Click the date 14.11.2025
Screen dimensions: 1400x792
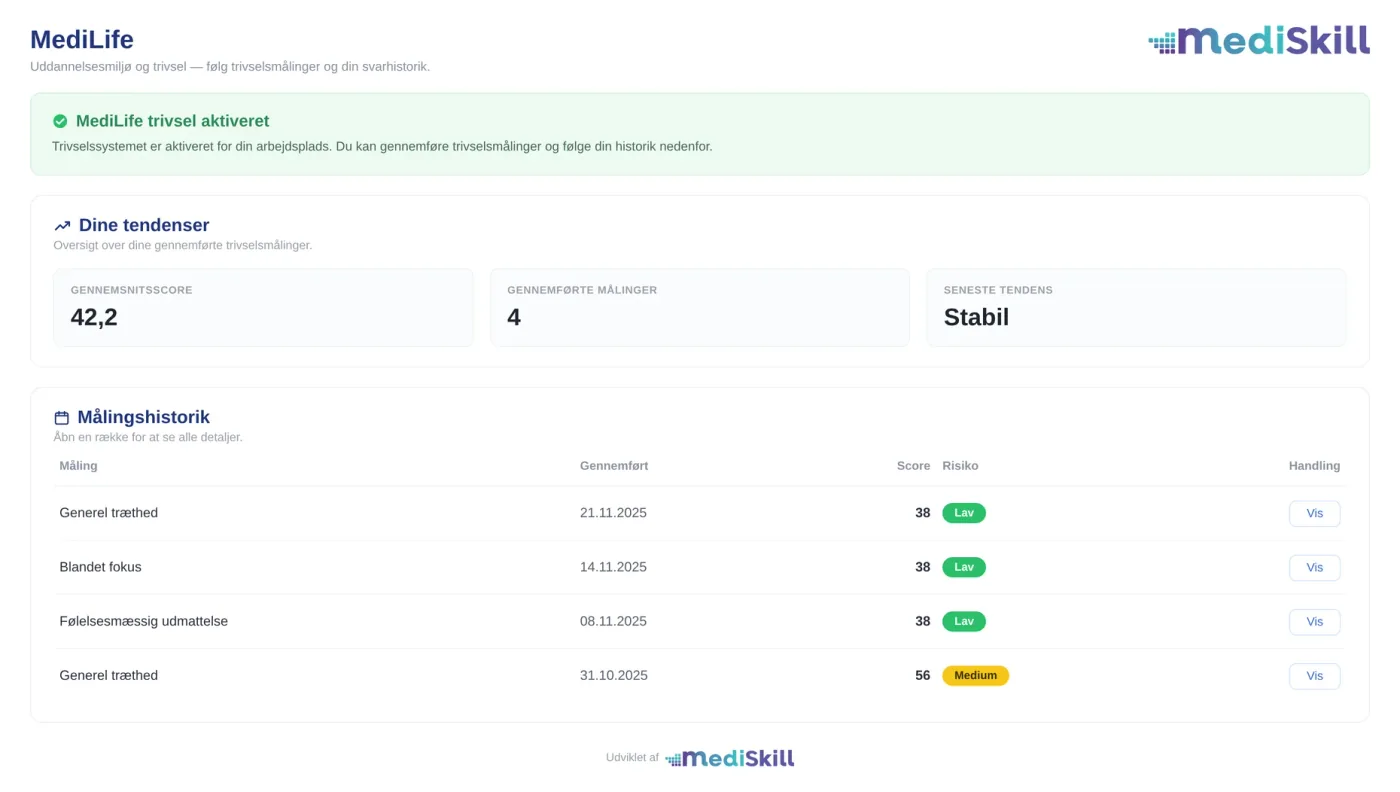pyautogui.click(x=613, y=567)
